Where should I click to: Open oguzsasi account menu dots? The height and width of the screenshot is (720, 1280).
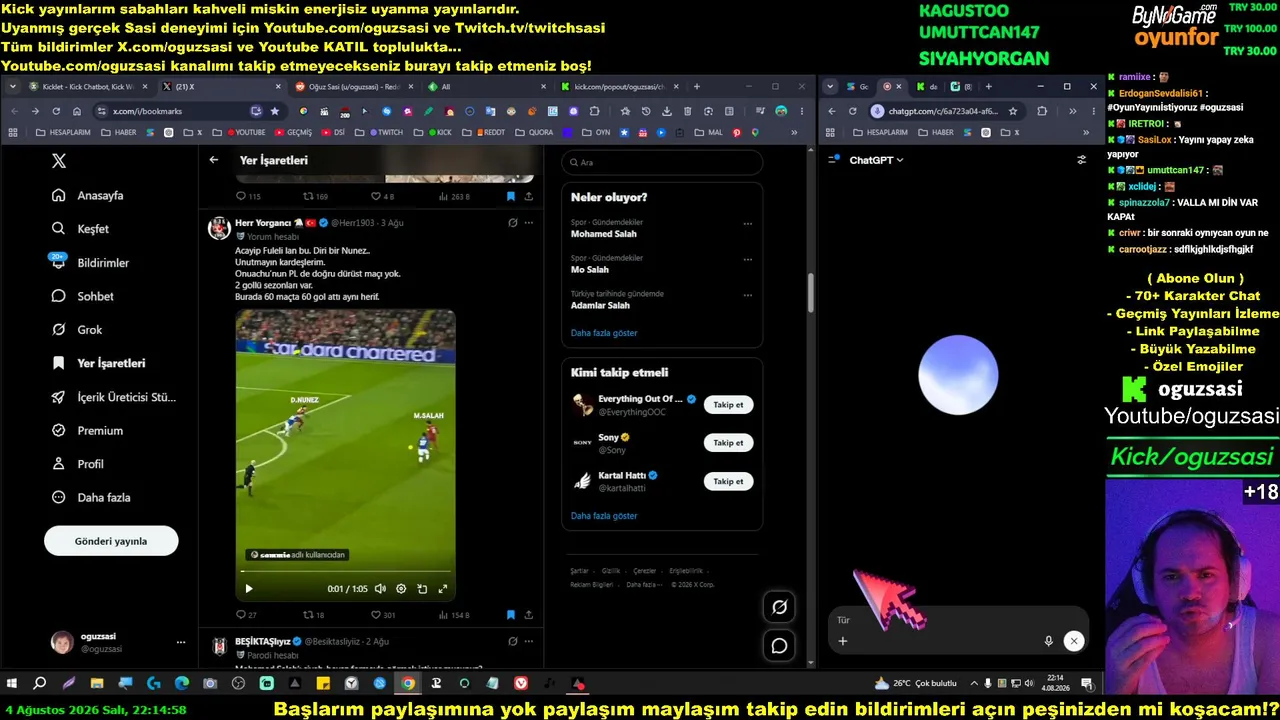pyautogui.click(x=181, y=642)
